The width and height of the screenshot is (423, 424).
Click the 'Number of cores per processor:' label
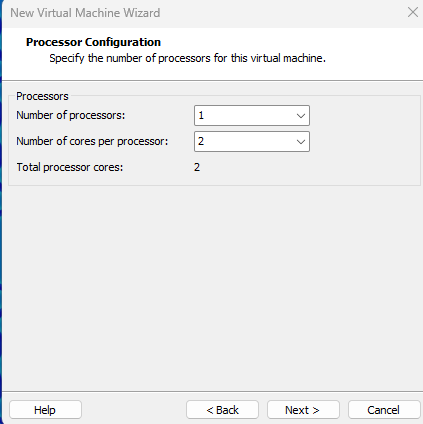pyautogui.click(x=92, y=141)
